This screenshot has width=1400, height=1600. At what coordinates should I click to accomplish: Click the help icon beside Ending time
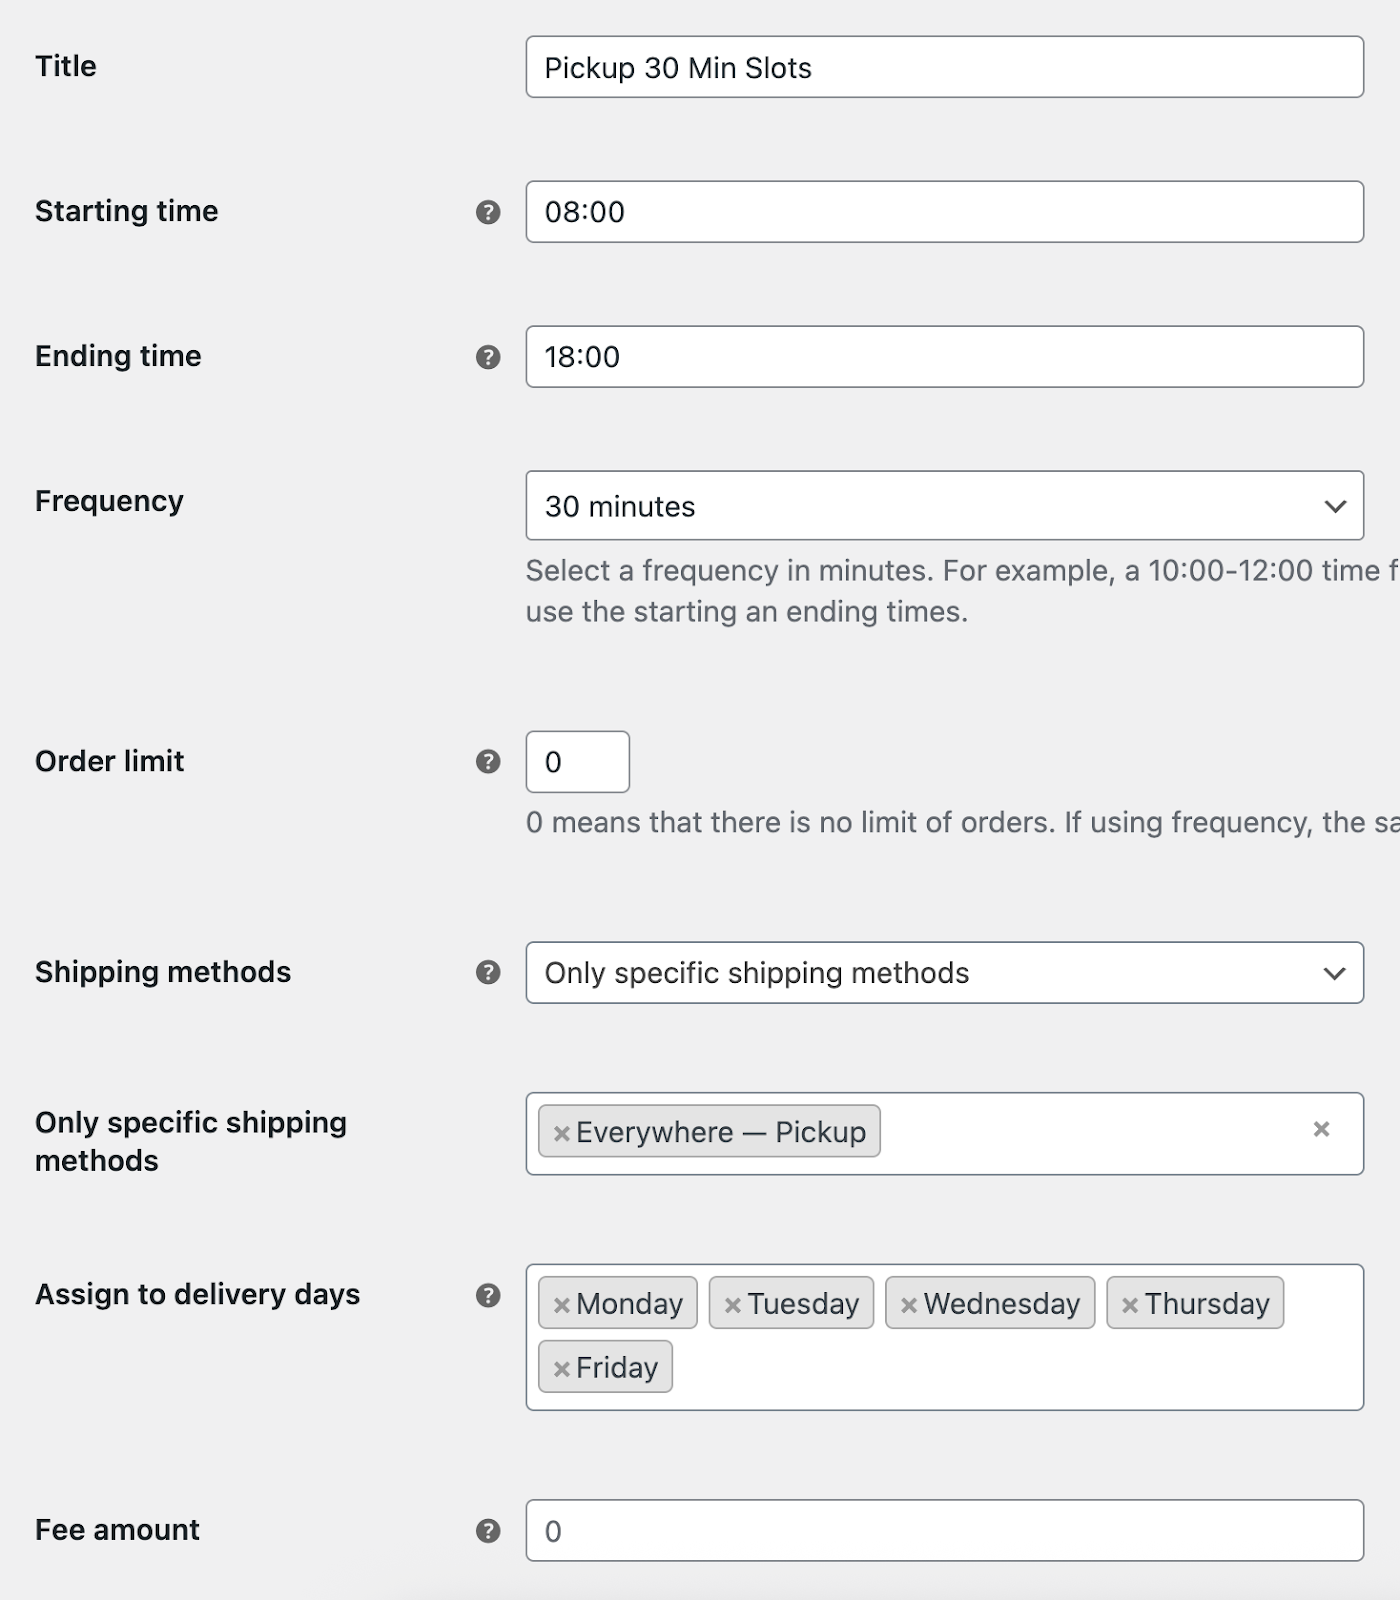coord(488,357)
